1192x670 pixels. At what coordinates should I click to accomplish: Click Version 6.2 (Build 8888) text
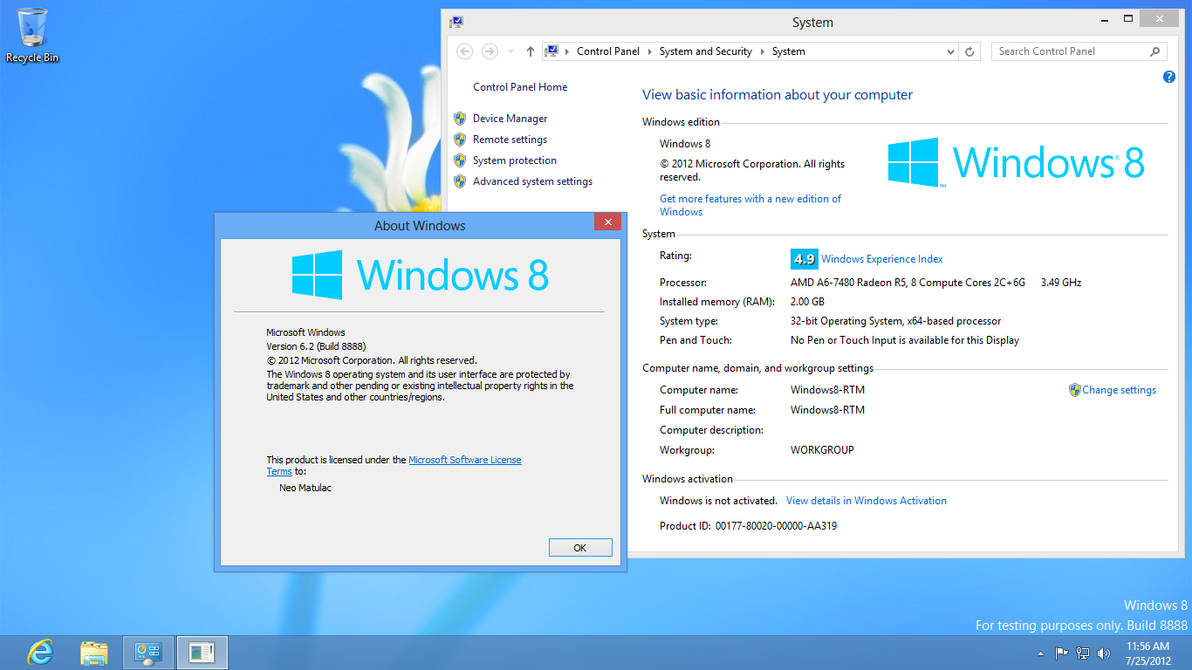(315, 346)
